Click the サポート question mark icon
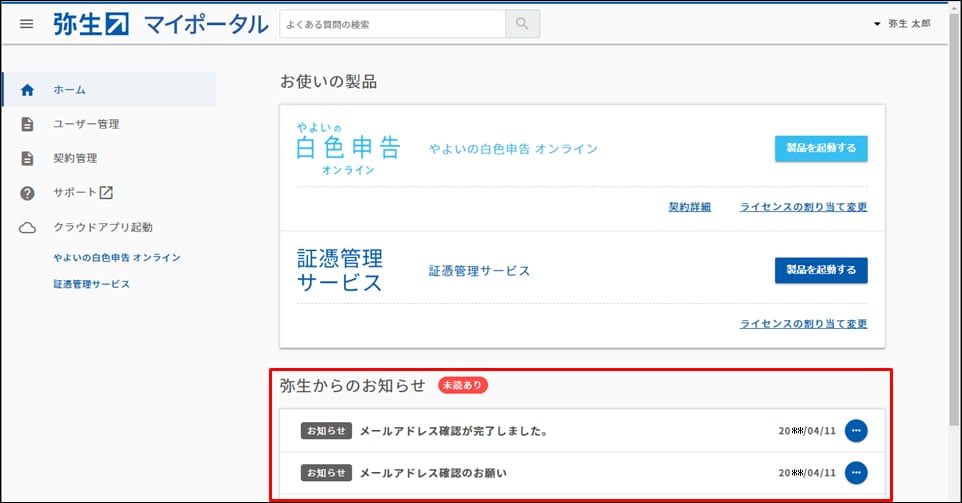 [27, 193]
